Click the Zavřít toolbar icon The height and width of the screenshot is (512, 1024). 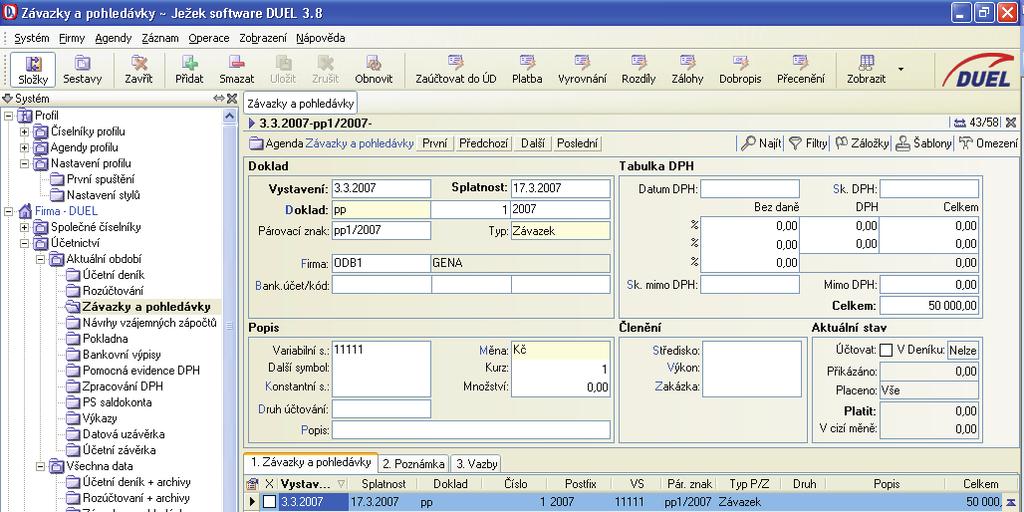click(138, 70)
